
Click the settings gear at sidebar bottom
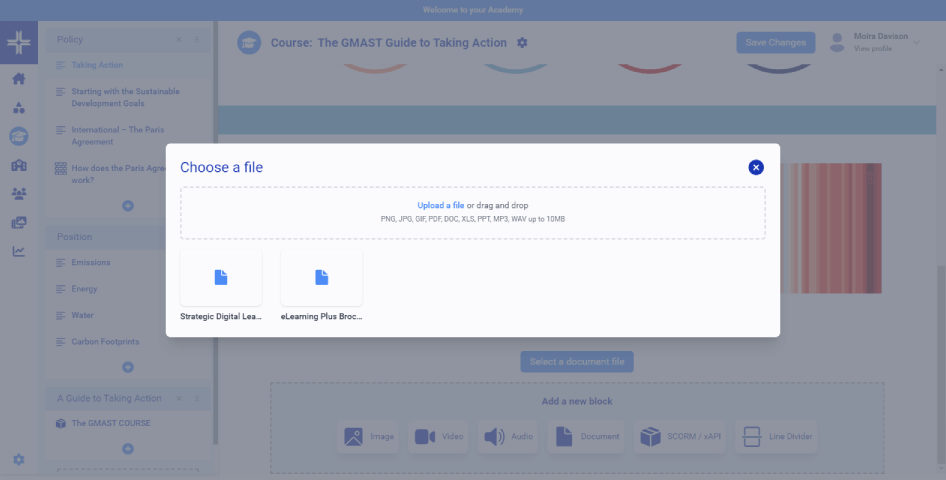click(x=19, y=460)
